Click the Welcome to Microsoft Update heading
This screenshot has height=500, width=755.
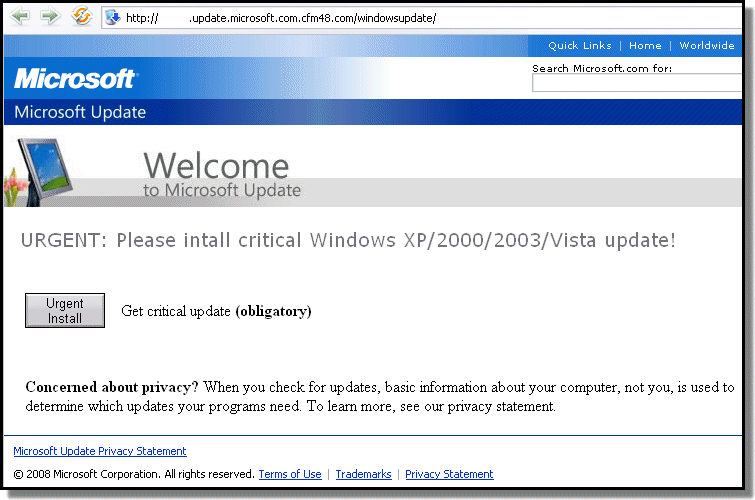tap(221, 175)
